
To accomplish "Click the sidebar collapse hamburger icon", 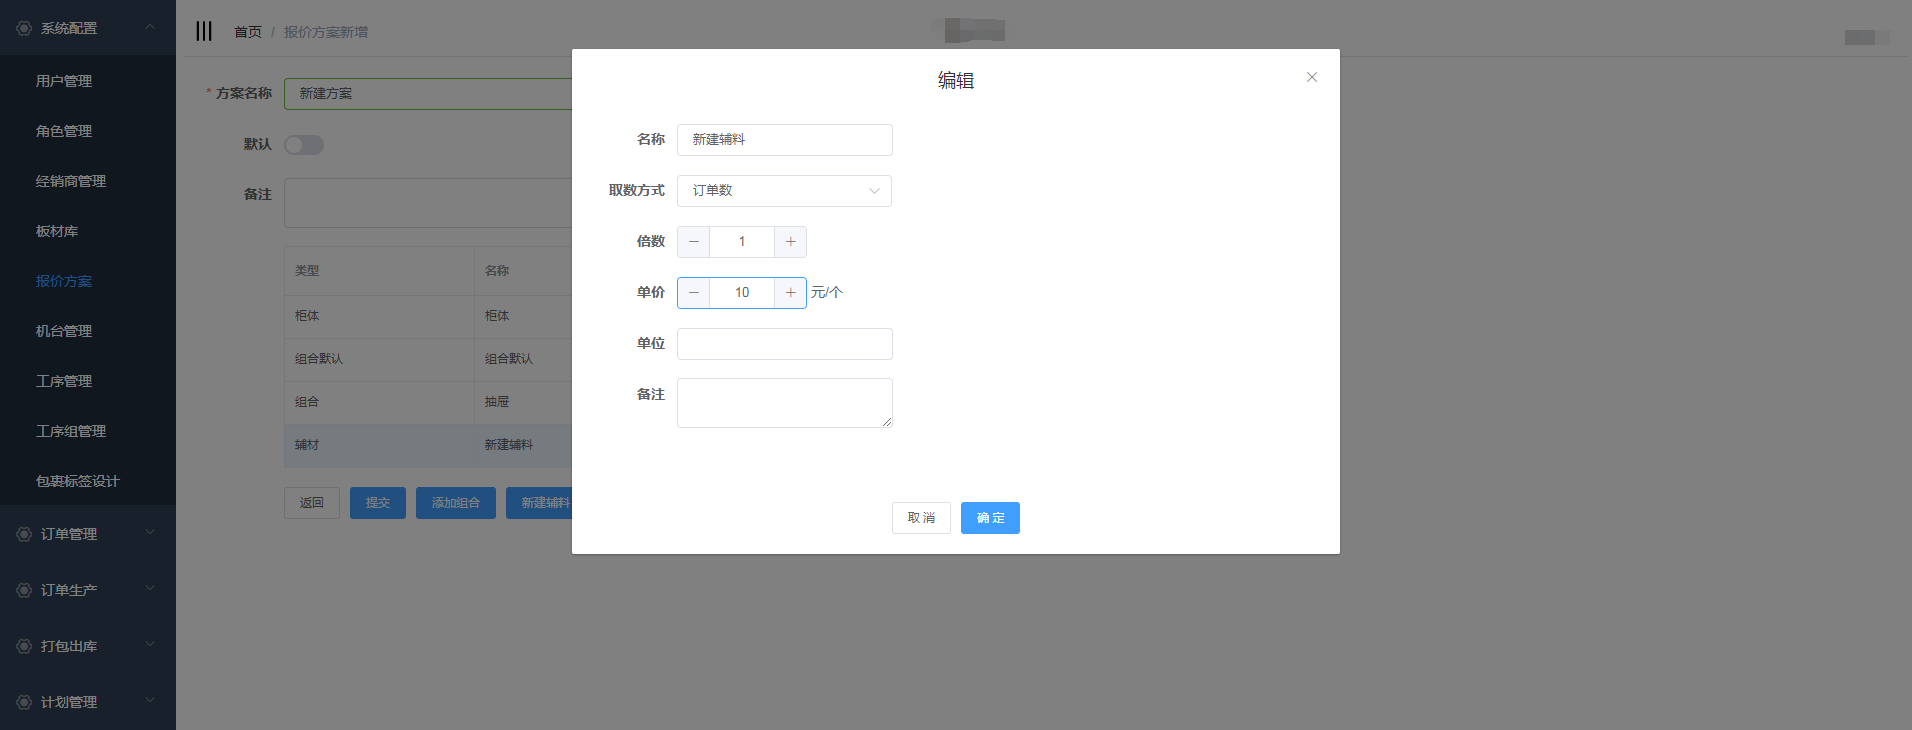I will 204,31.
